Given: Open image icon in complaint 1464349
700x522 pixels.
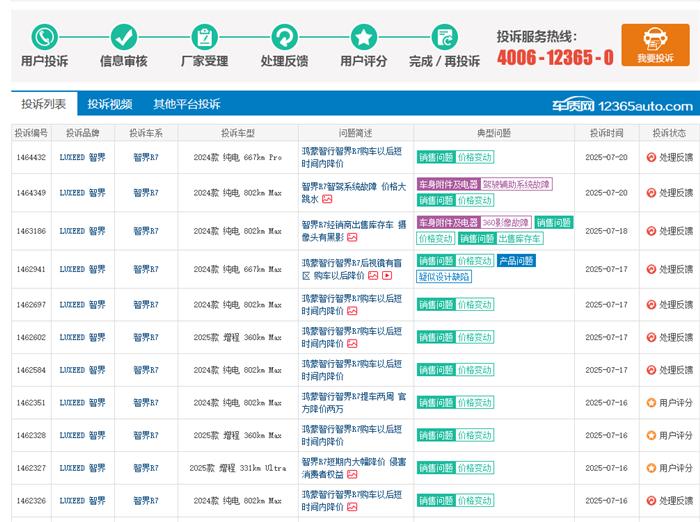Looking at the screenshot, I should point(327,199).
